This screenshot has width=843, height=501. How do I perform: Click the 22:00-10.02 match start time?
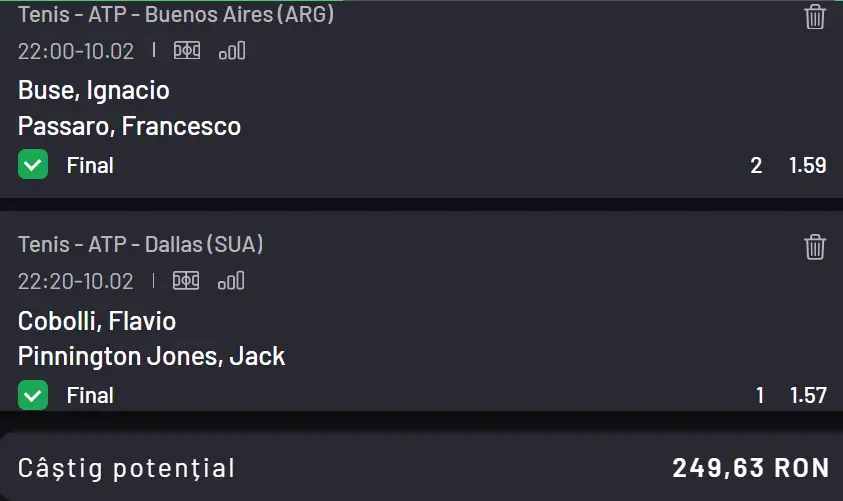click(76, 52)
